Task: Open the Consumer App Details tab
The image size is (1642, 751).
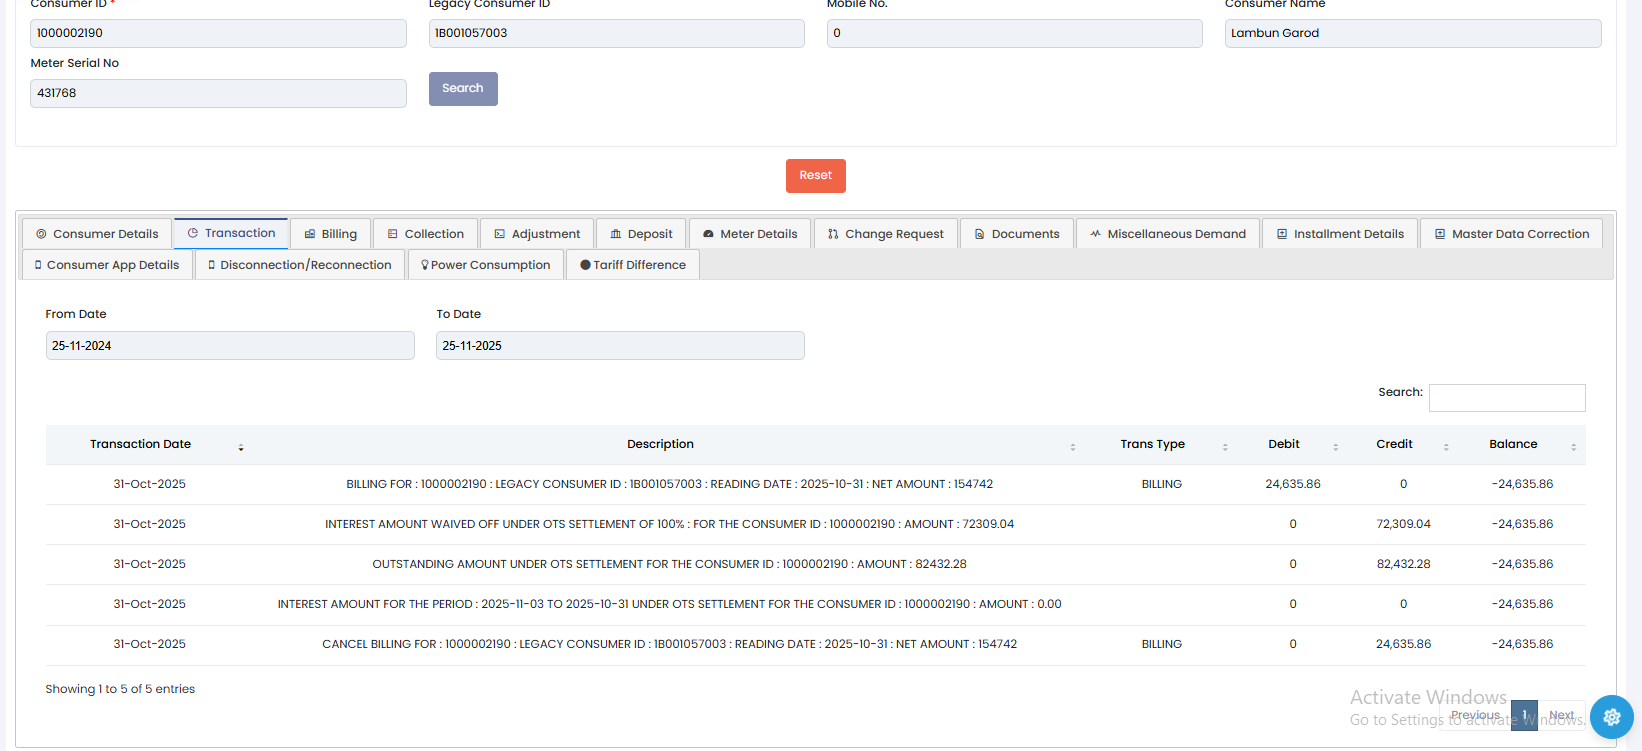Action: point(107,265)
